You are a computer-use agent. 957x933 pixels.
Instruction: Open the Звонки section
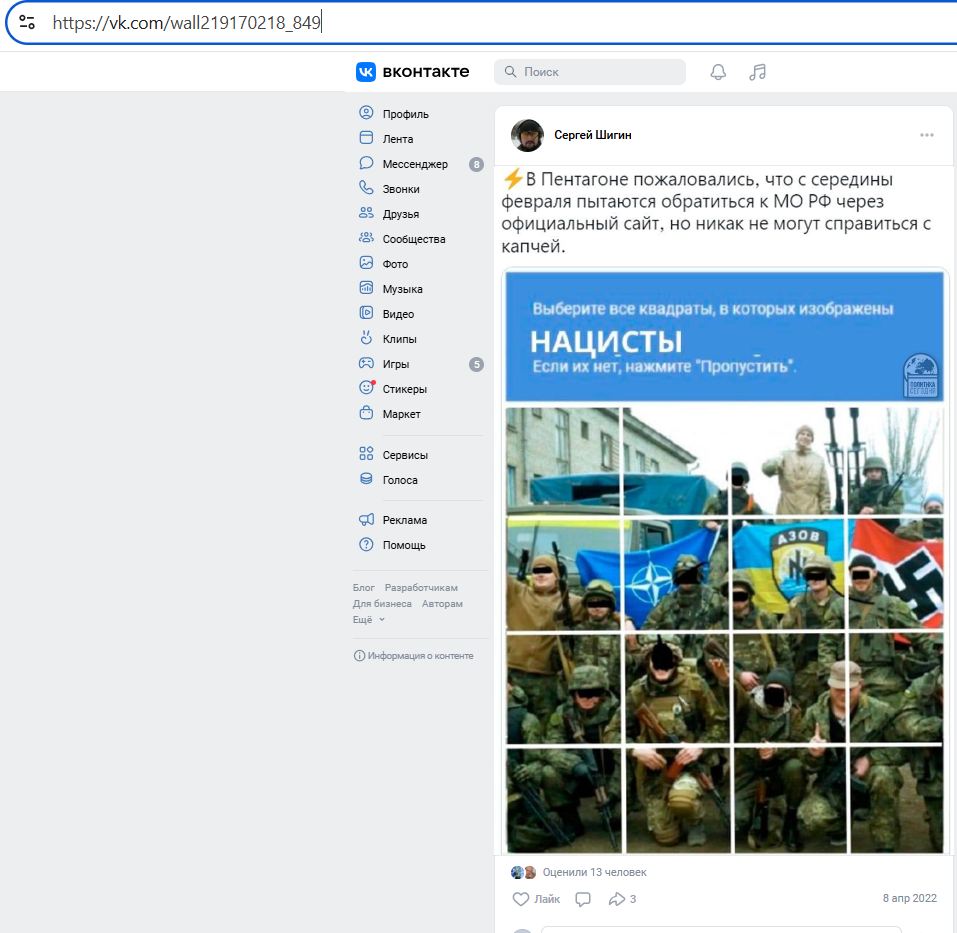[x=398, y=188]
